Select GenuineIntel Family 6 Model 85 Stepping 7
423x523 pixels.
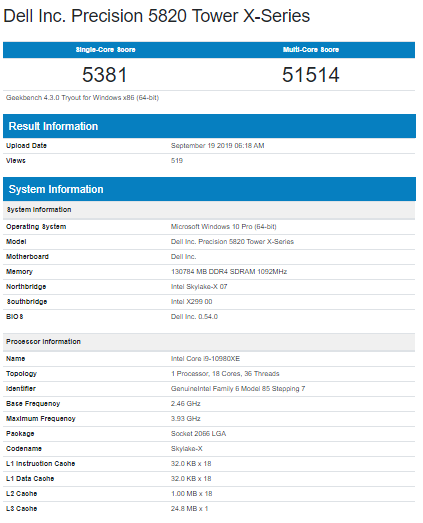tap(238, 389)
